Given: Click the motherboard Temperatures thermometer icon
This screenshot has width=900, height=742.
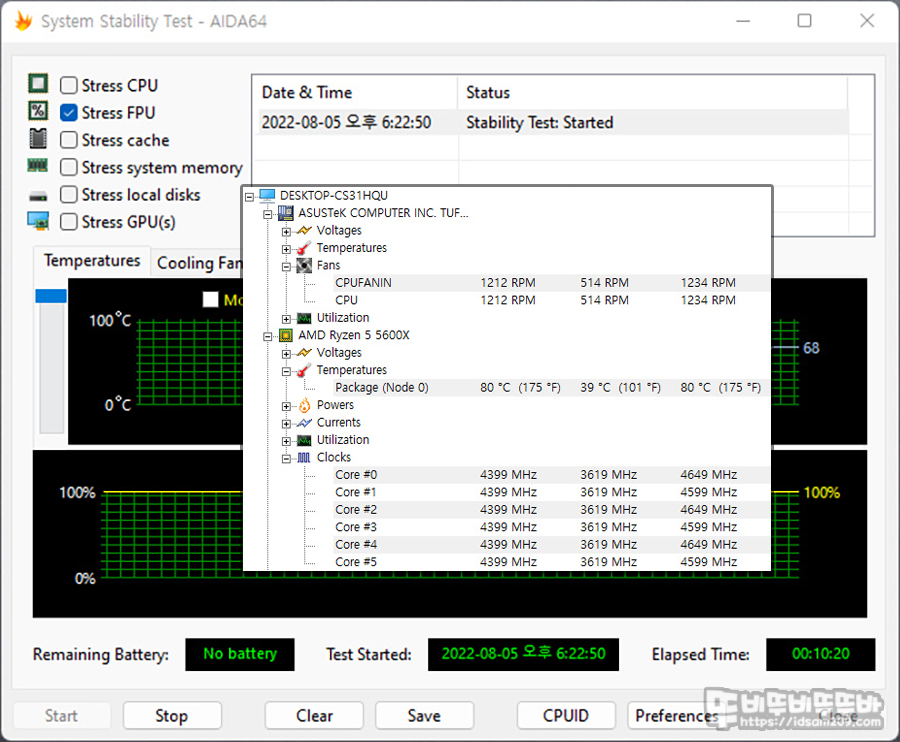Looking at the screenshot, I should pyautogui.click(x=304, y=248).
